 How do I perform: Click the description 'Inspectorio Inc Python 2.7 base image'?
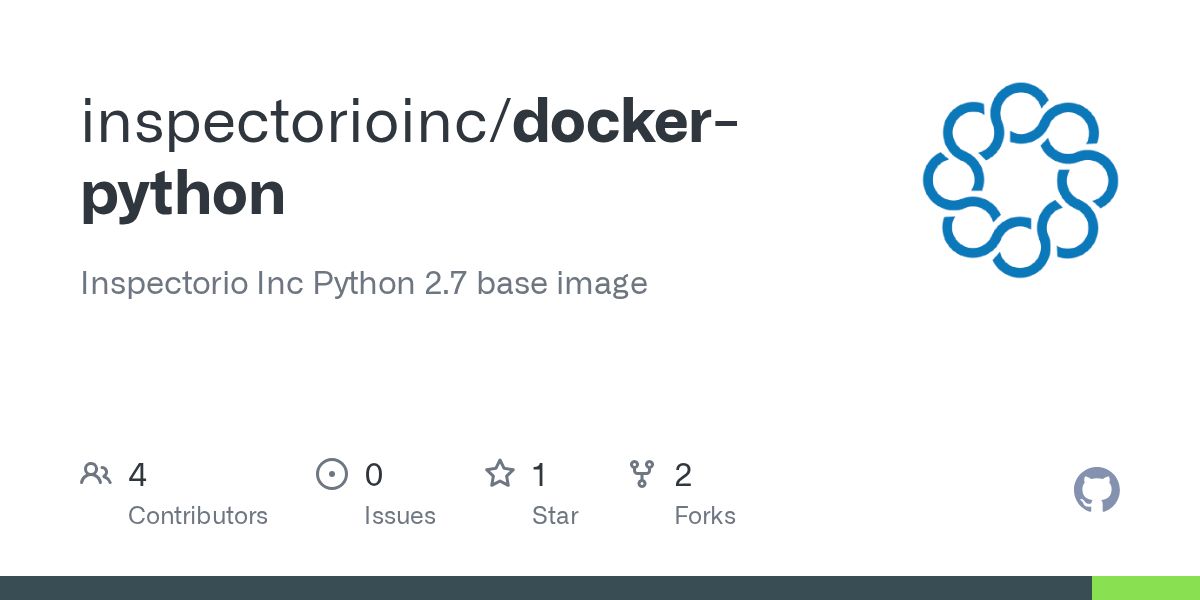tap(364, 283)
